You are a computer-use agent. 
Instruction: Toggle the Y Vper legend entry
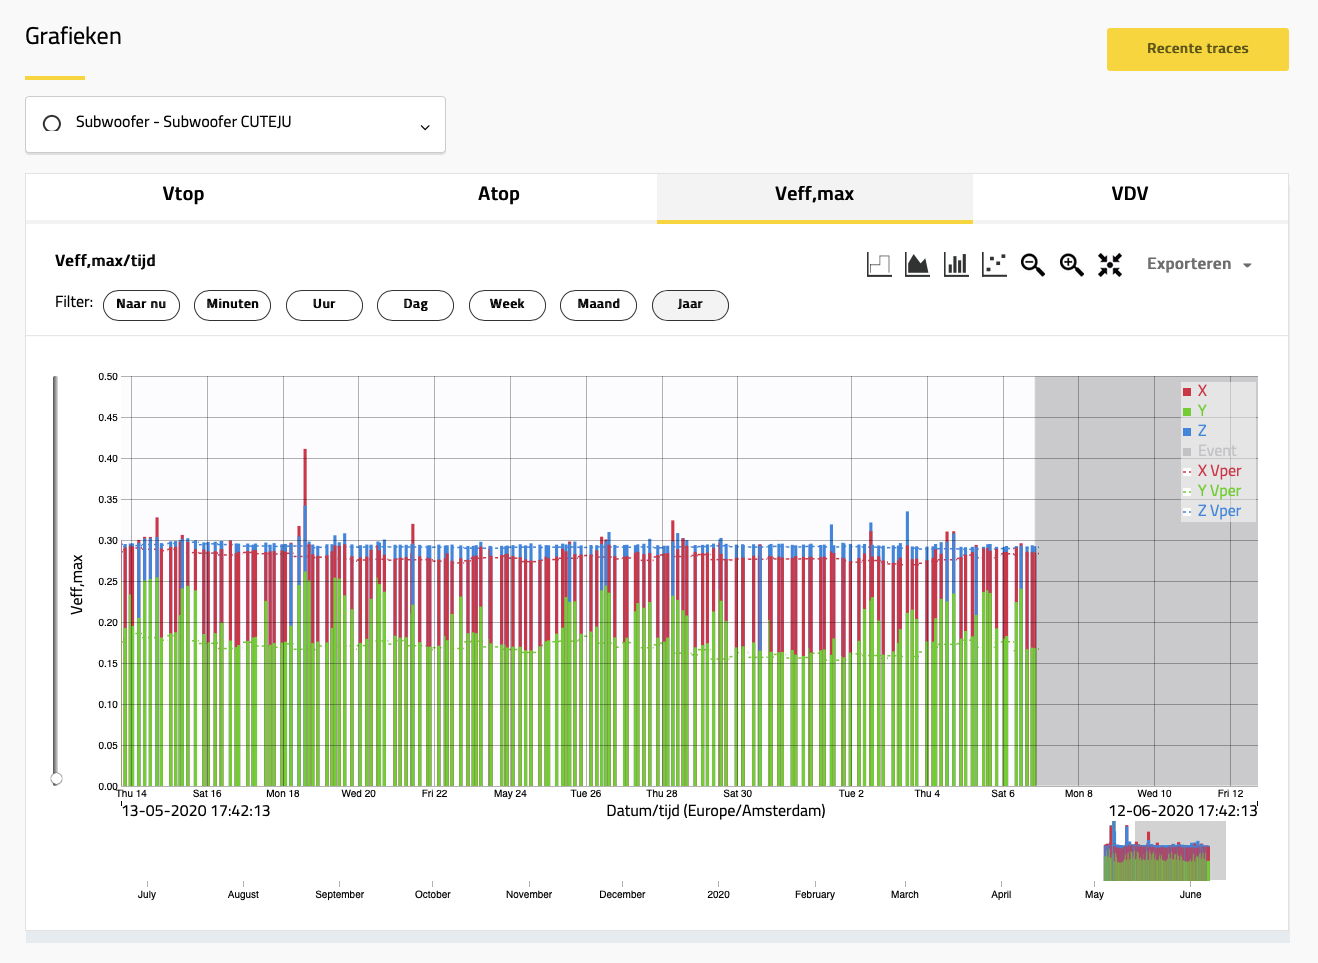pos(1218,491)
